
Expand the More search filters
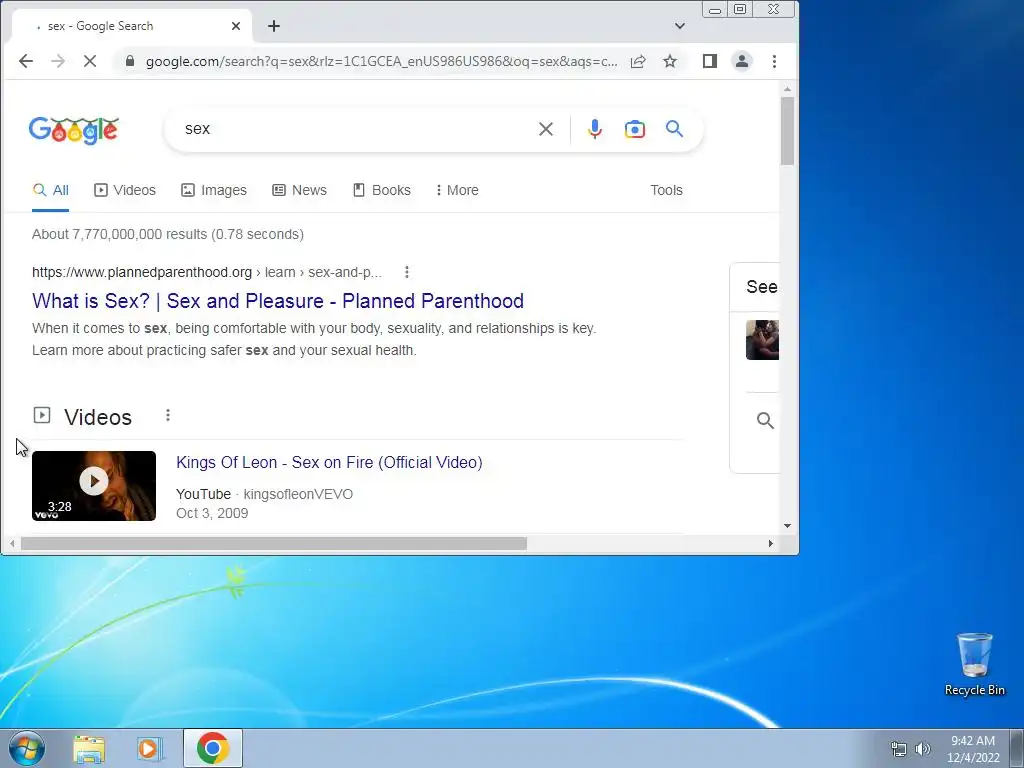(457, 190)
